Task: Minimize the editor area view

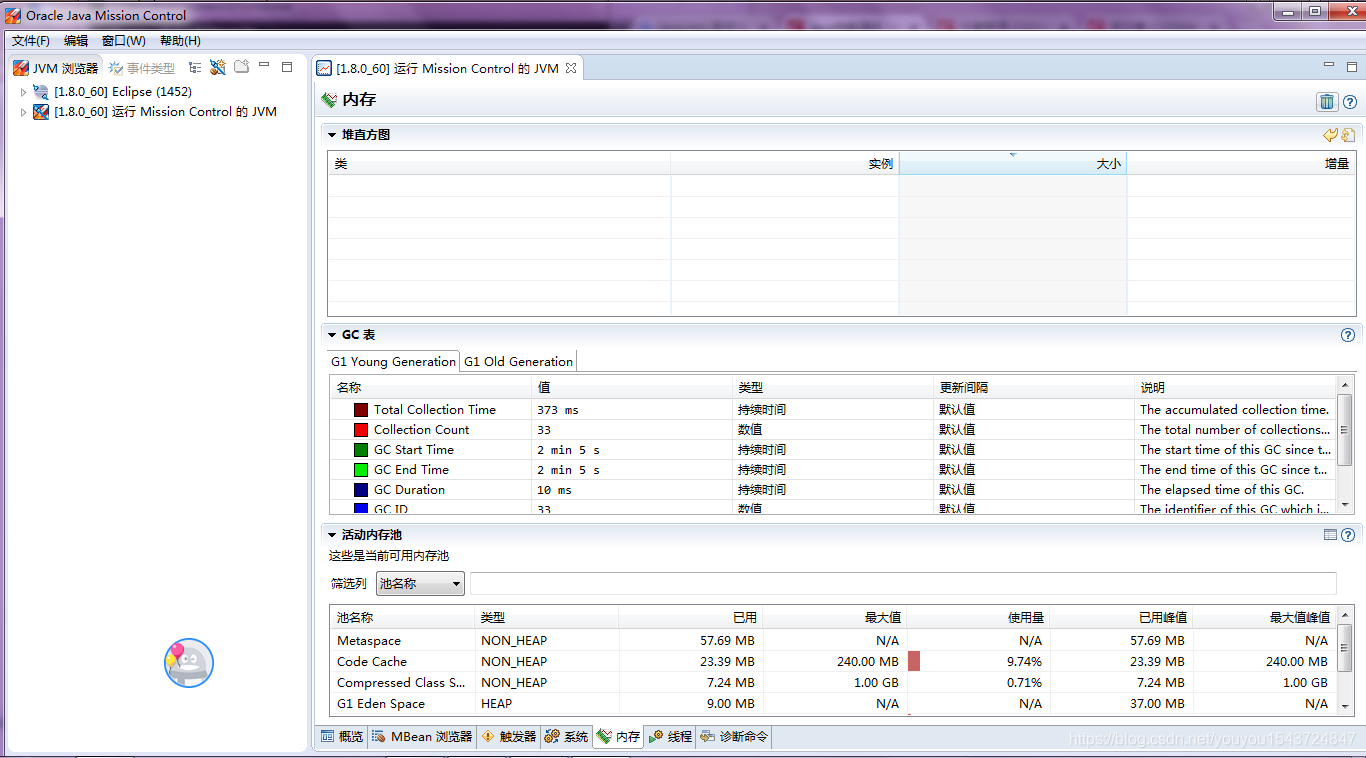Action: tap(1328, 65)
